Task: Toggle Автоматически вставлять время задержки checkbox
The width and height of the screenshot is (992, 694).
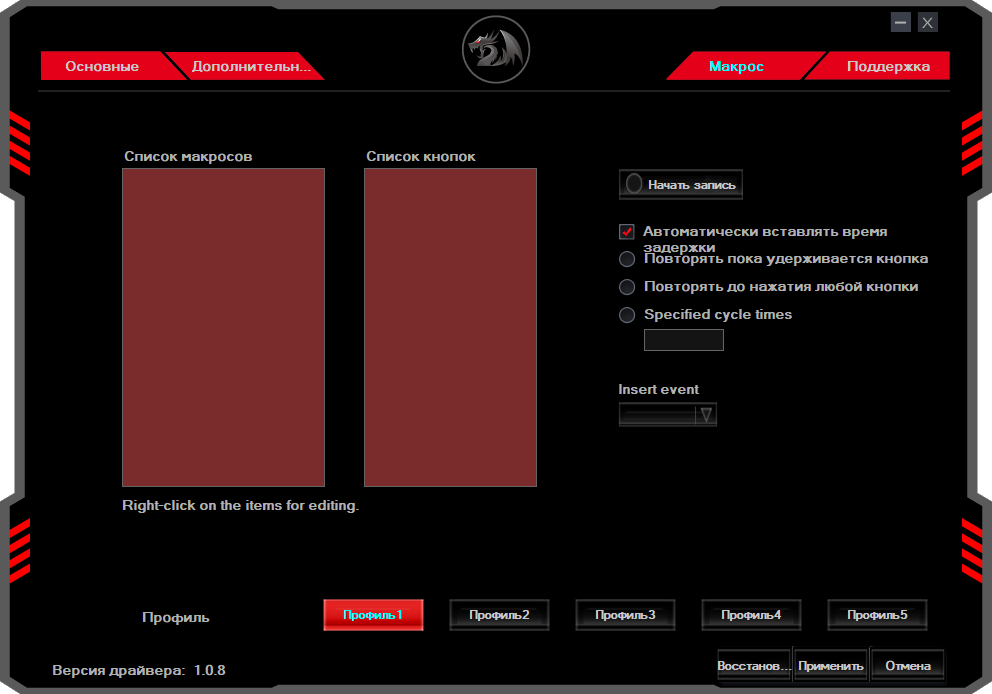Action: tap(626, 232)
